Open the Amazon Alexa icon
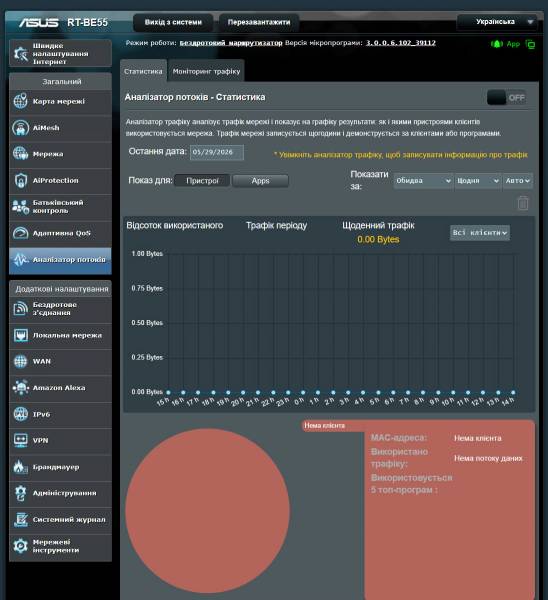The image size is (548, 600). (x=21, y=388)
